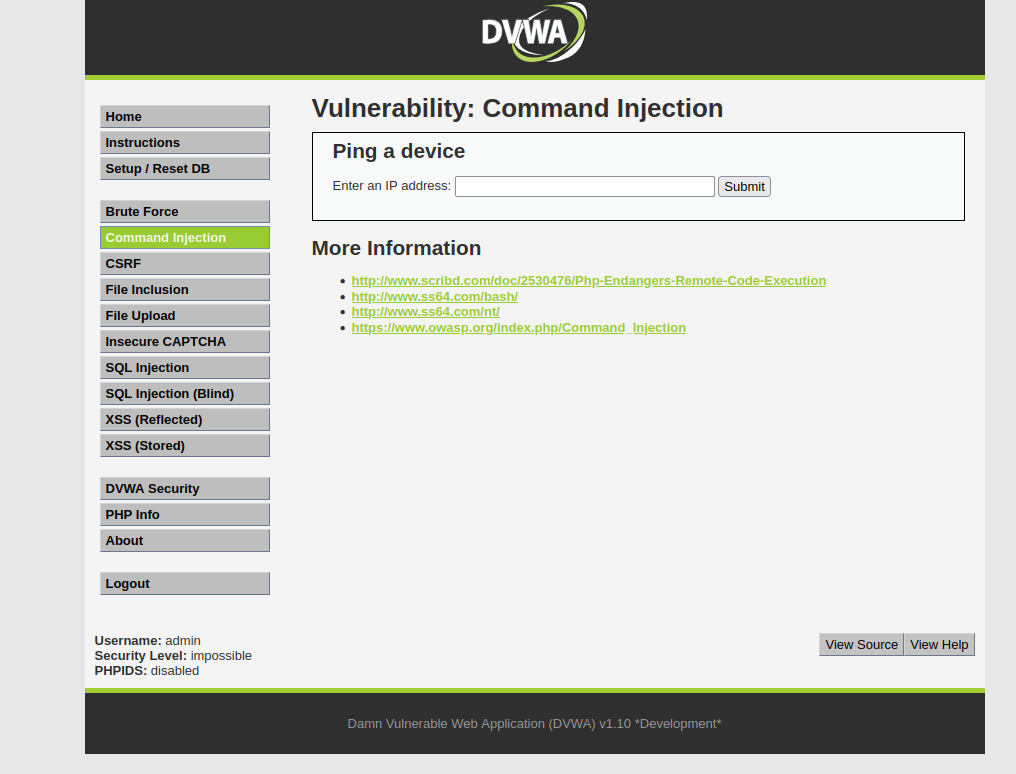The width and height of the screenshot is (1016, 774).
Task: Open the scribd Php-Endangers-Remote-Code-Execution link
Action: [588, 280]
